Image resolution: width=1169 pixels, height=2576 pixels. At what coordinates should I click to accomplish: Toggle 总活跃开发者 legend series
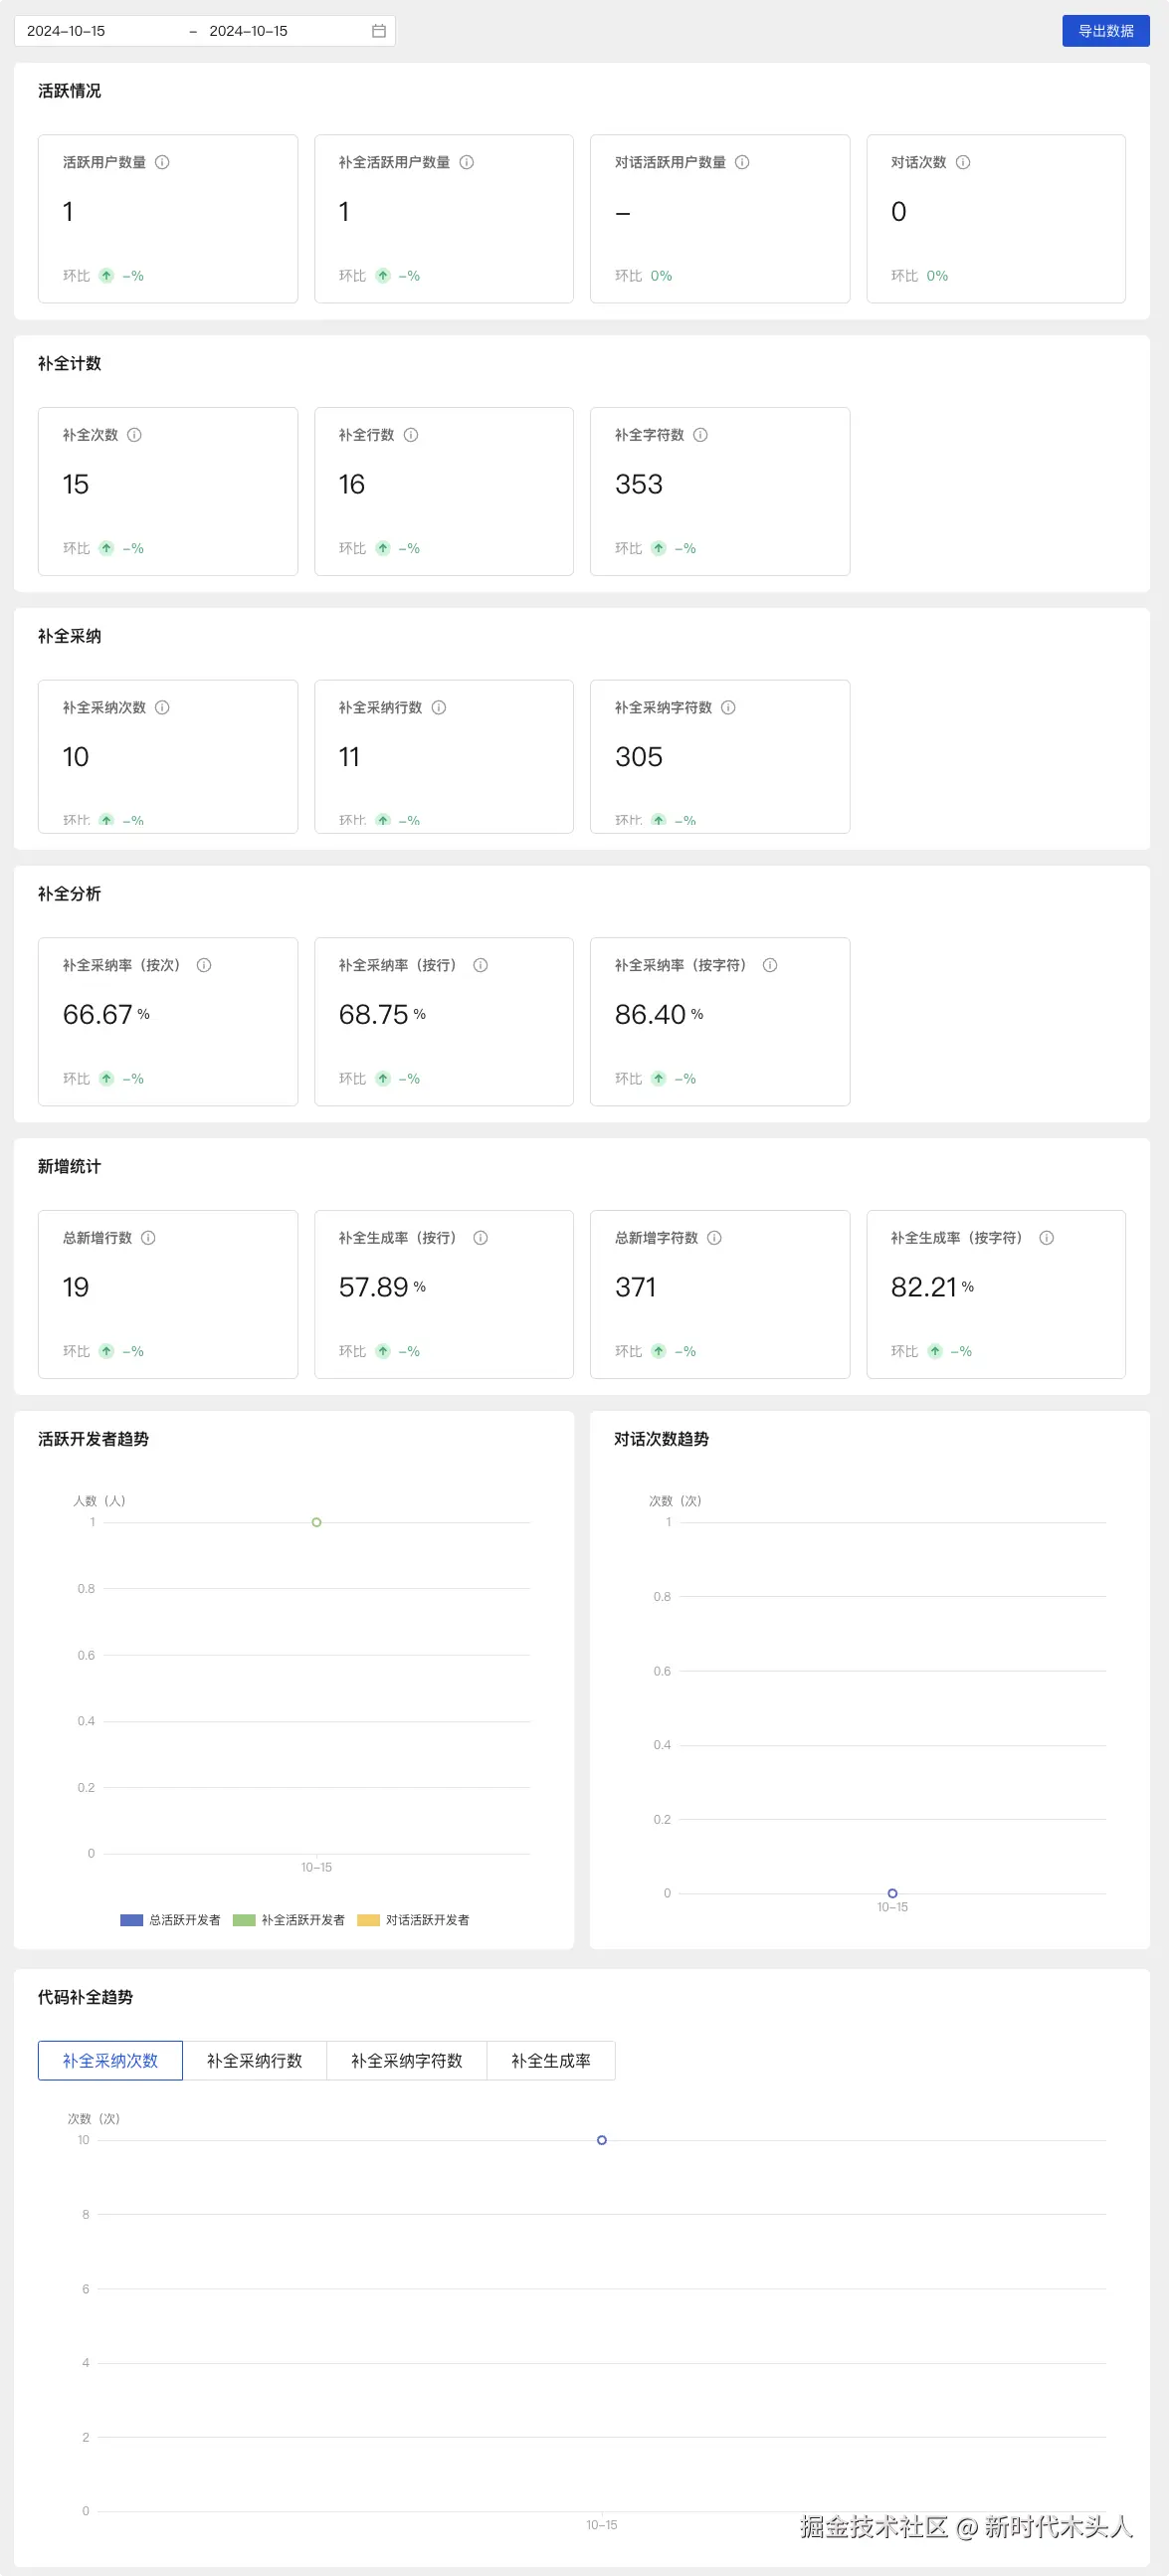click(x=171, y=1920)
